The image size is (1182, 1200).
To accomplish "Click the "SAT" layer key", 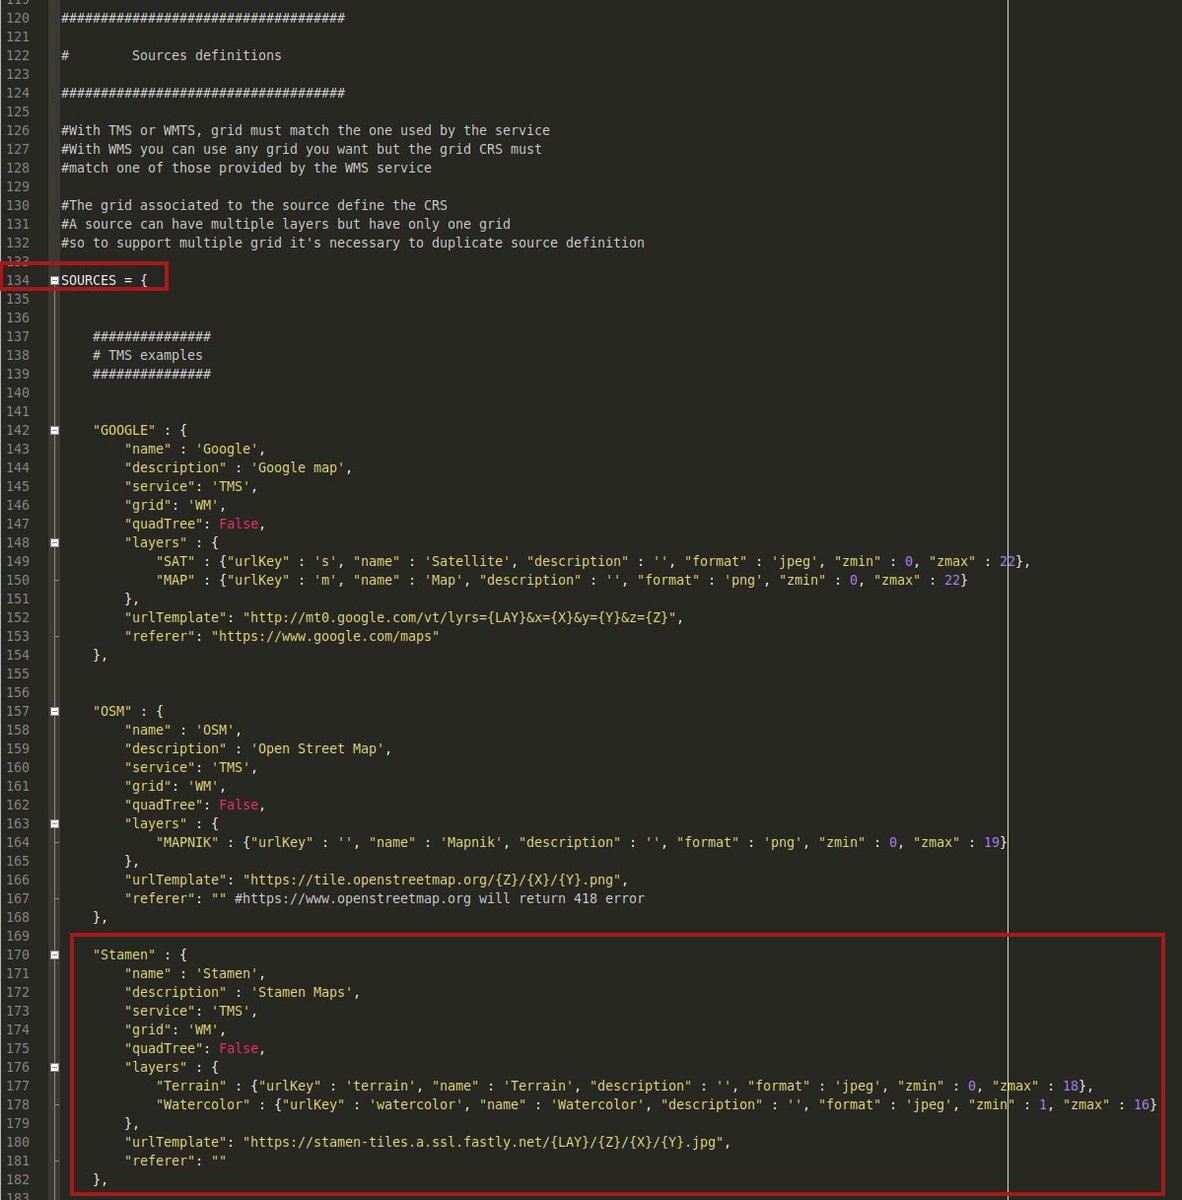I will point(176,561).
